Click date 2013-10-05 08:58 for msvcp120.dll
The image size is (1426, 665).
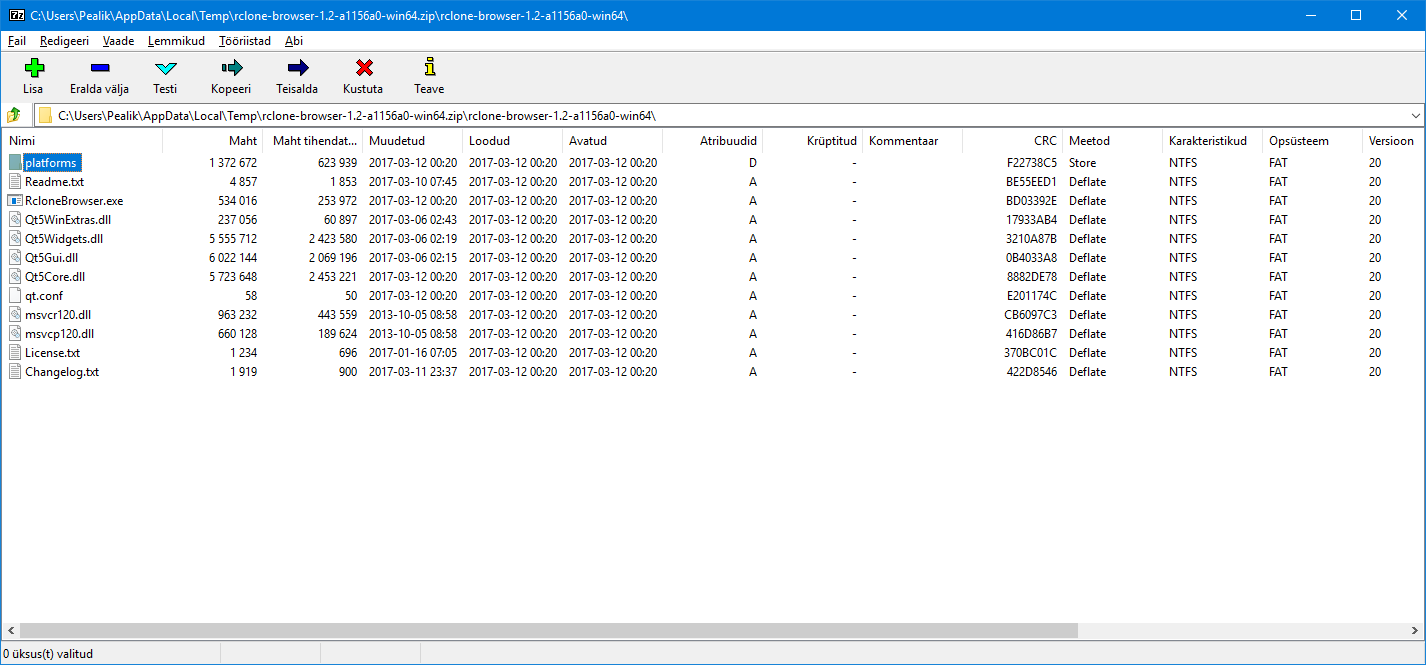coord(413,333)
